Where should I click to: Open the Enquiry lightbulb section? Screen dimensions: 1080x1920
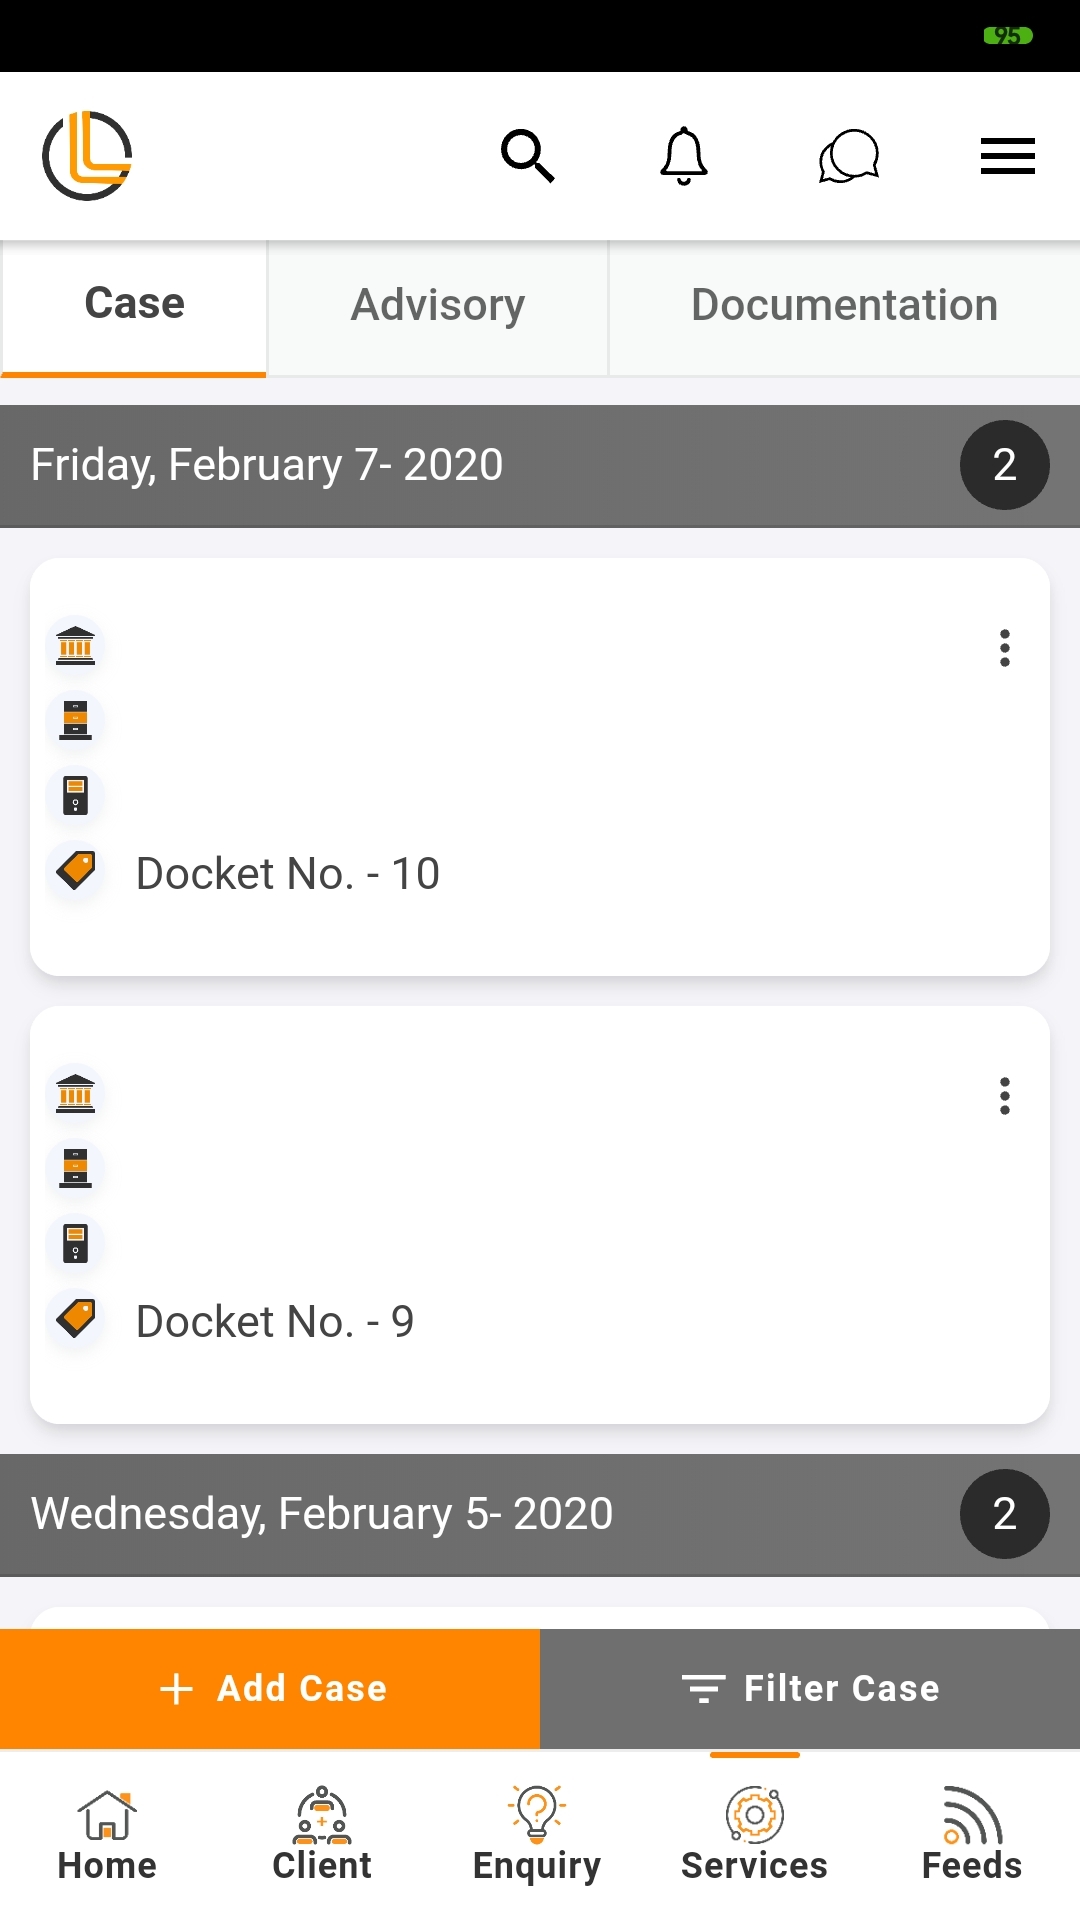pos(537,1836)
